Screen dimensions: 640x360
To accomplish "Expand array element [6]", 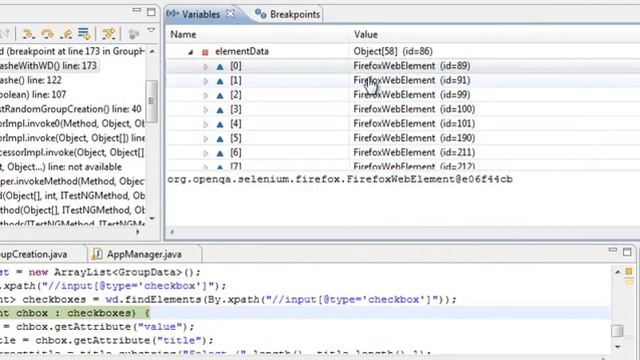I will [206, 153].
